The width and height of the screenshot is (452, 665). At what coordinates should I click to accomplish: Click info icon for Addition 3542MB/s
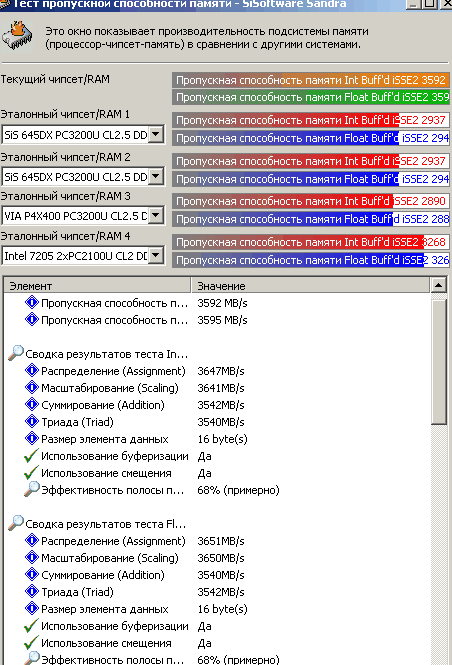pyautogui.click(x=32, y=405)
